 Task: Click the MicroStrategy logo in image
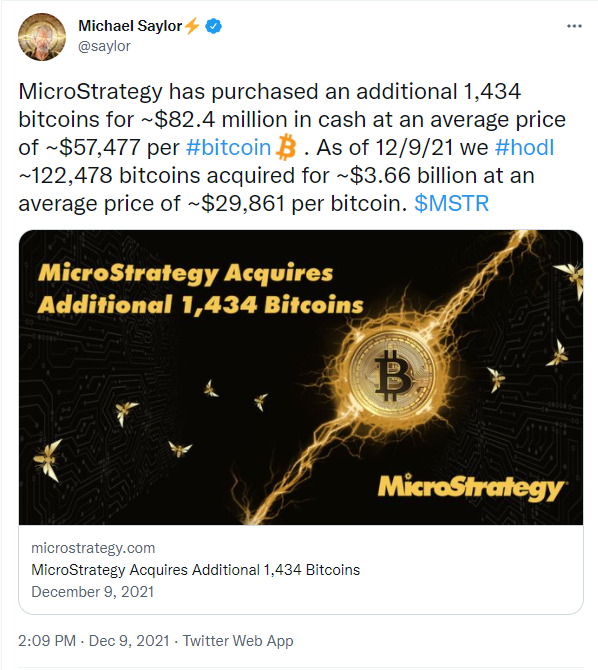click(x=471, y=487)
